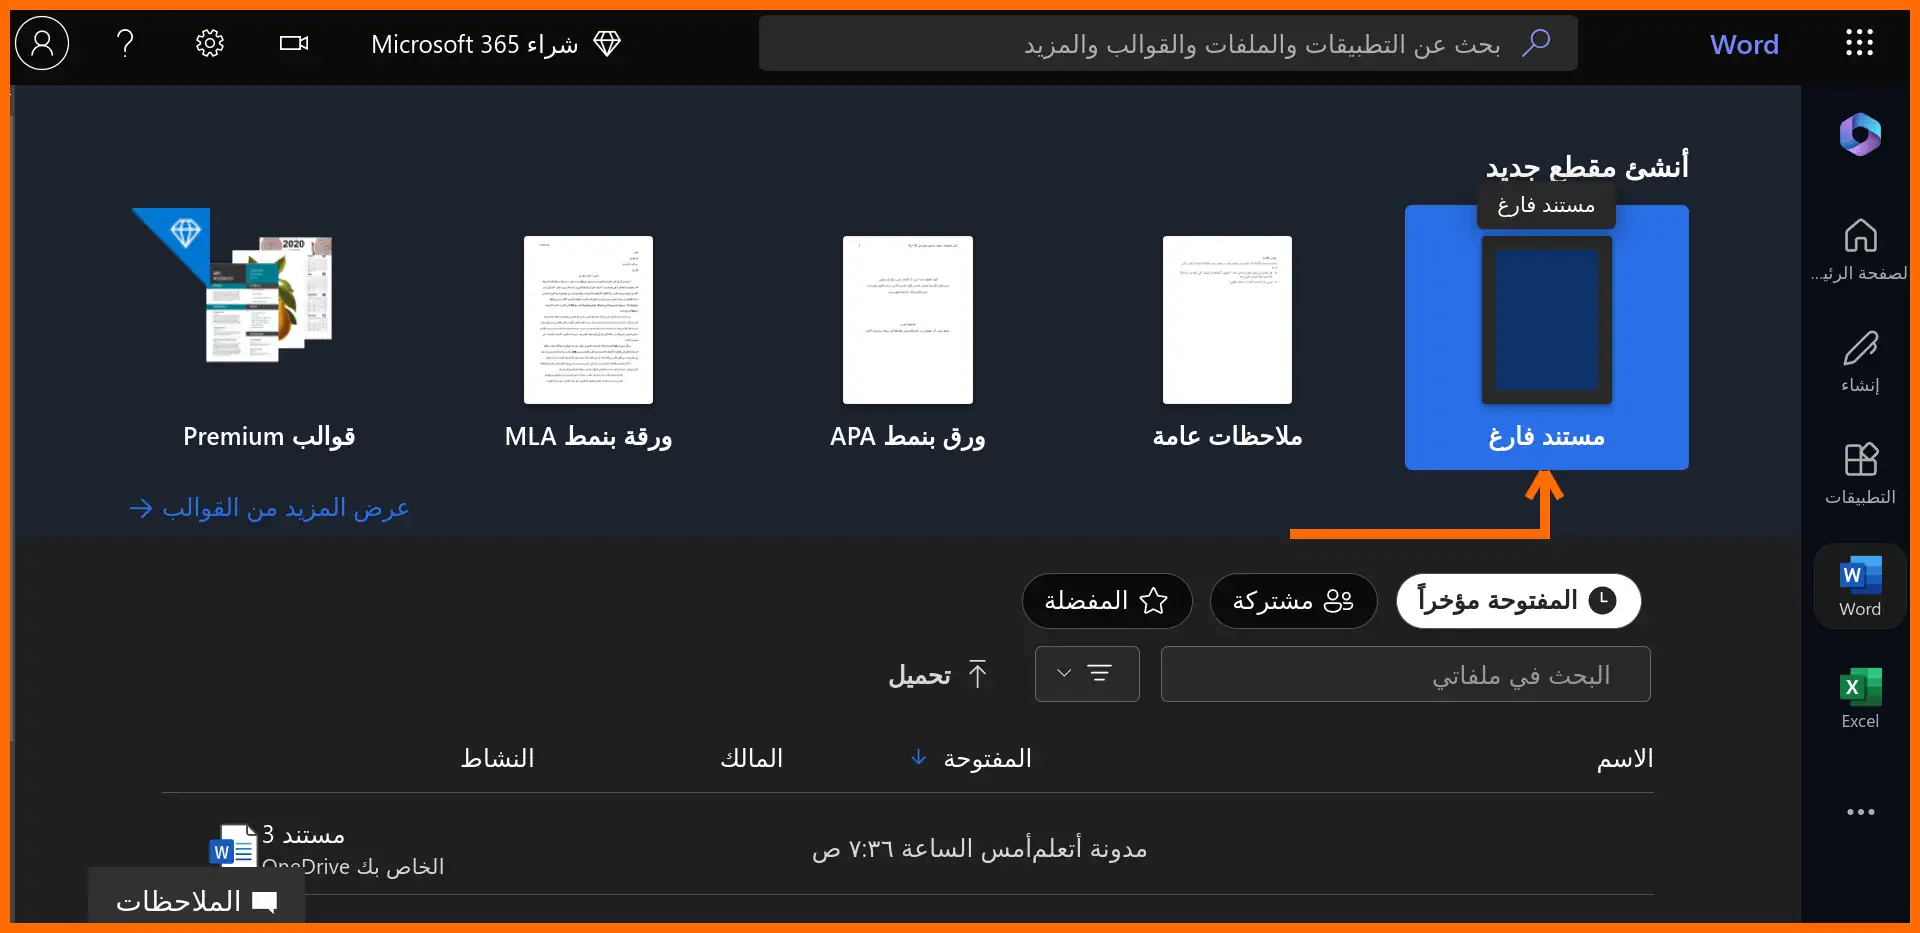The image size is (1920, 933).
Task: Open ورقة بنمط MLA template
Action: tap(588, 343)
